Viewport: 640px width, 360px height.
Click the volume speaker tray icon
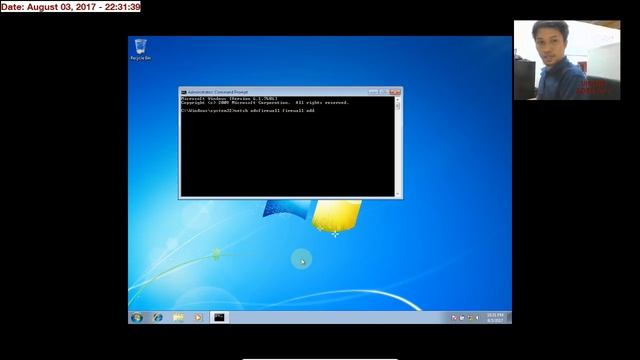click(x=477, y=317)
